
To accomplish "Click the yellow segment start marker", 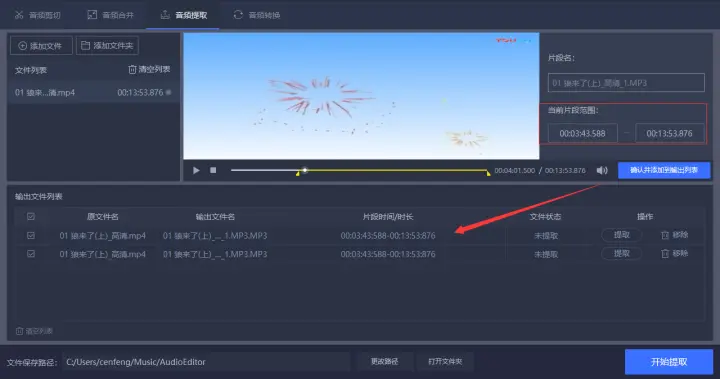I will 298,173.
